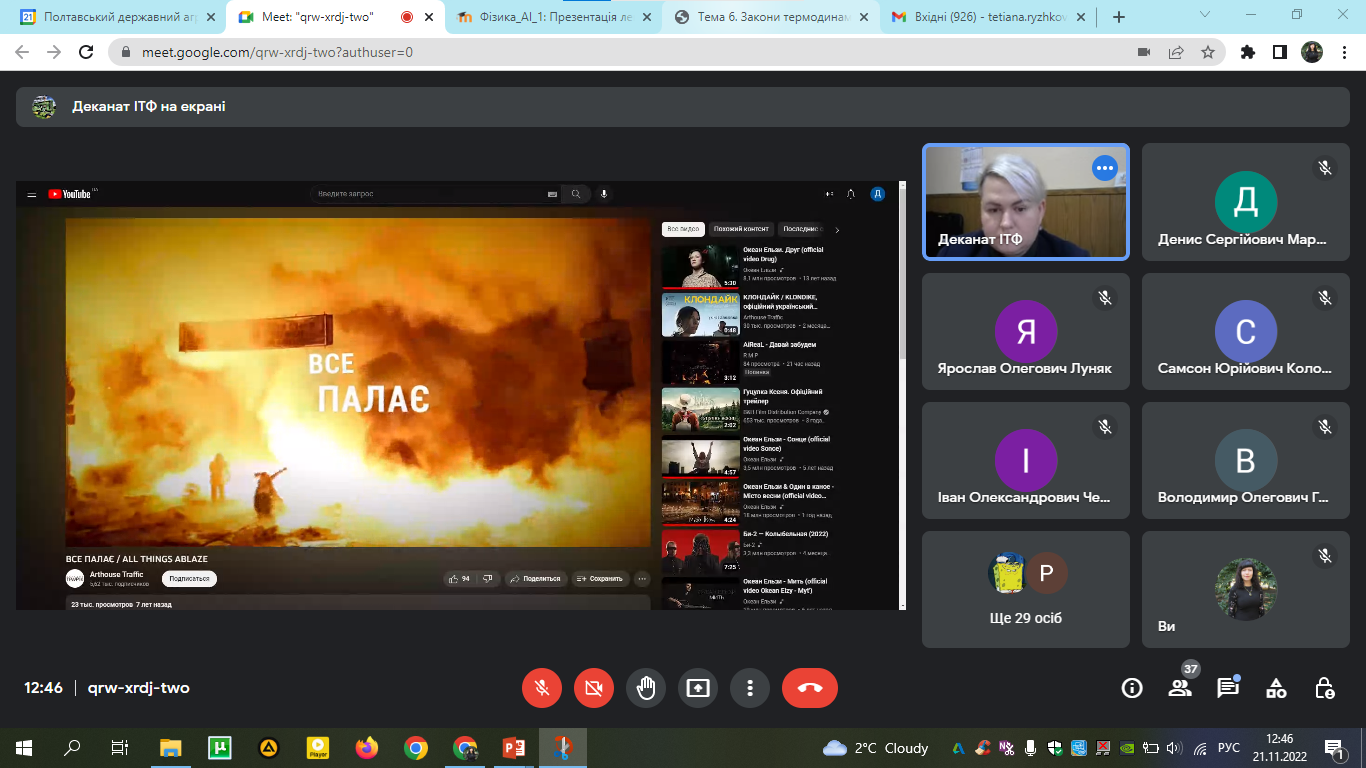This screenshot has height=768, width=1366.
Task: Open battery status tray icon
Action: tap(1151, 747)
